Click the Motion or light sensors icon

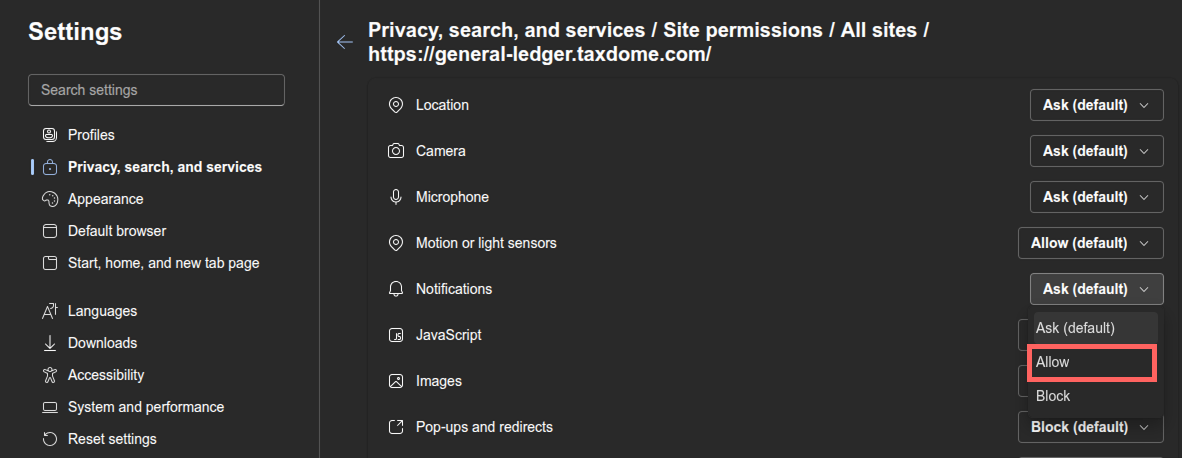click(396, 243)
